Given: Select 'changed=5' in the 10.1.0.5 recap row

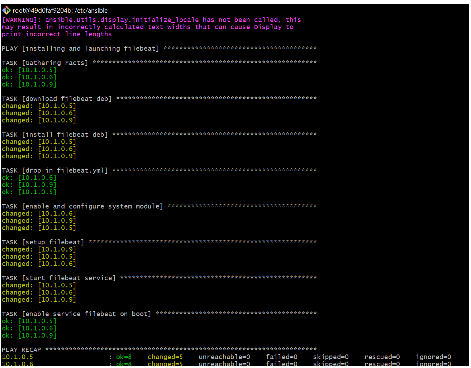Looking at the screenshot, I should pos(165,357).
